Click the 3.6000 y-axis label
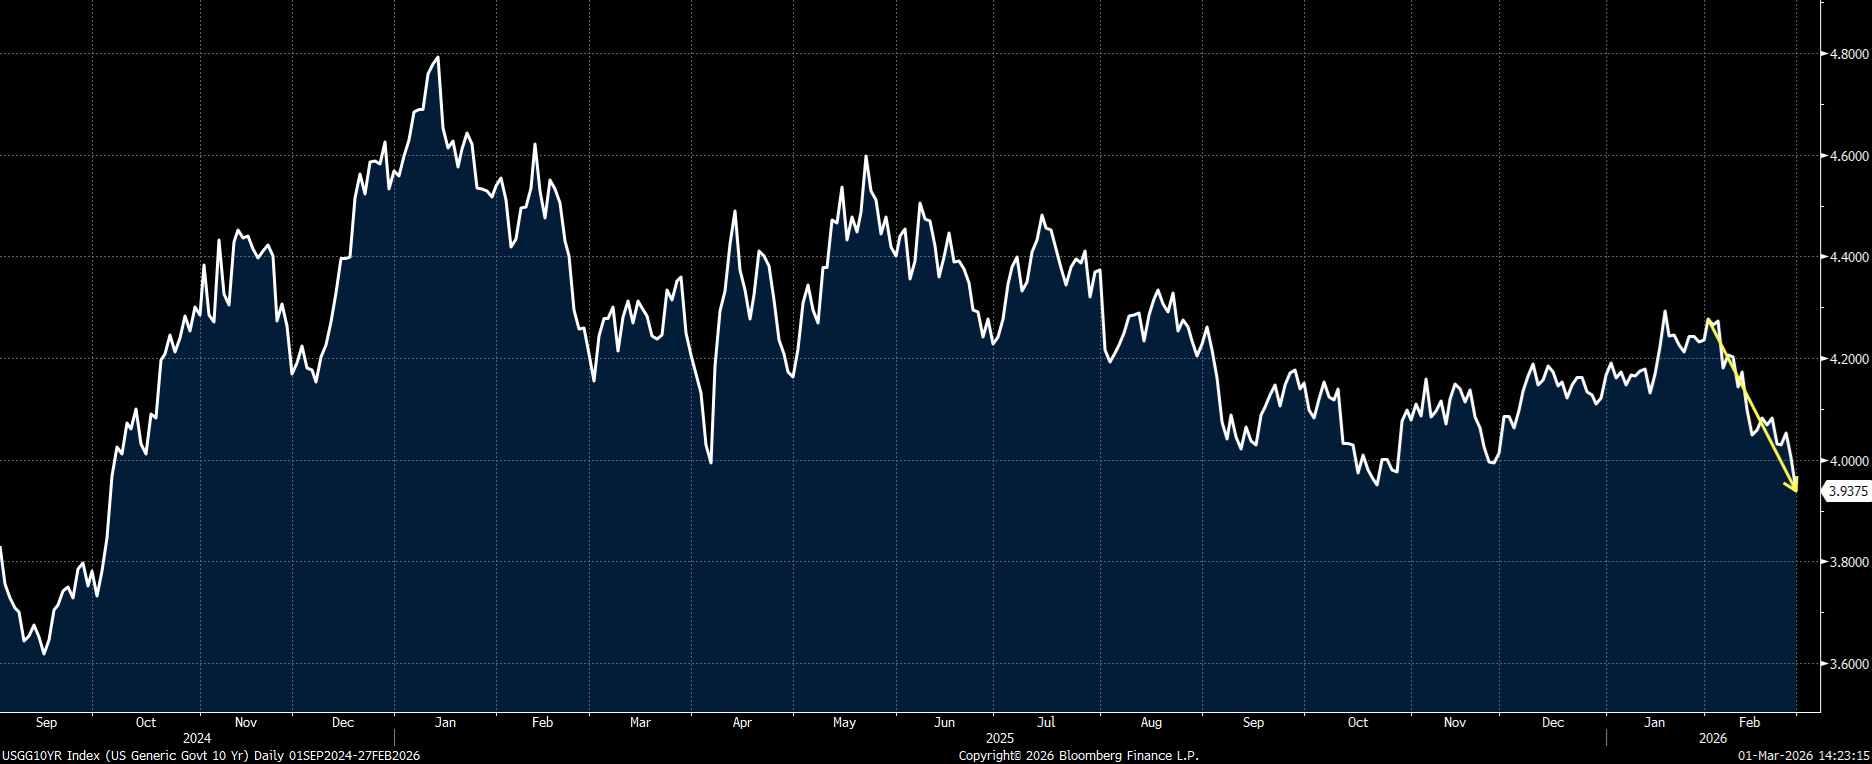 pos(1849,664)
